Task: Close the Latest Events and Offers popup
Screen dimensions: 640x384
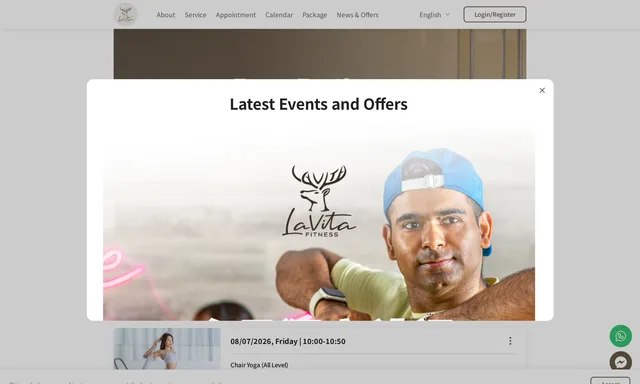Action: click(542, 90)
